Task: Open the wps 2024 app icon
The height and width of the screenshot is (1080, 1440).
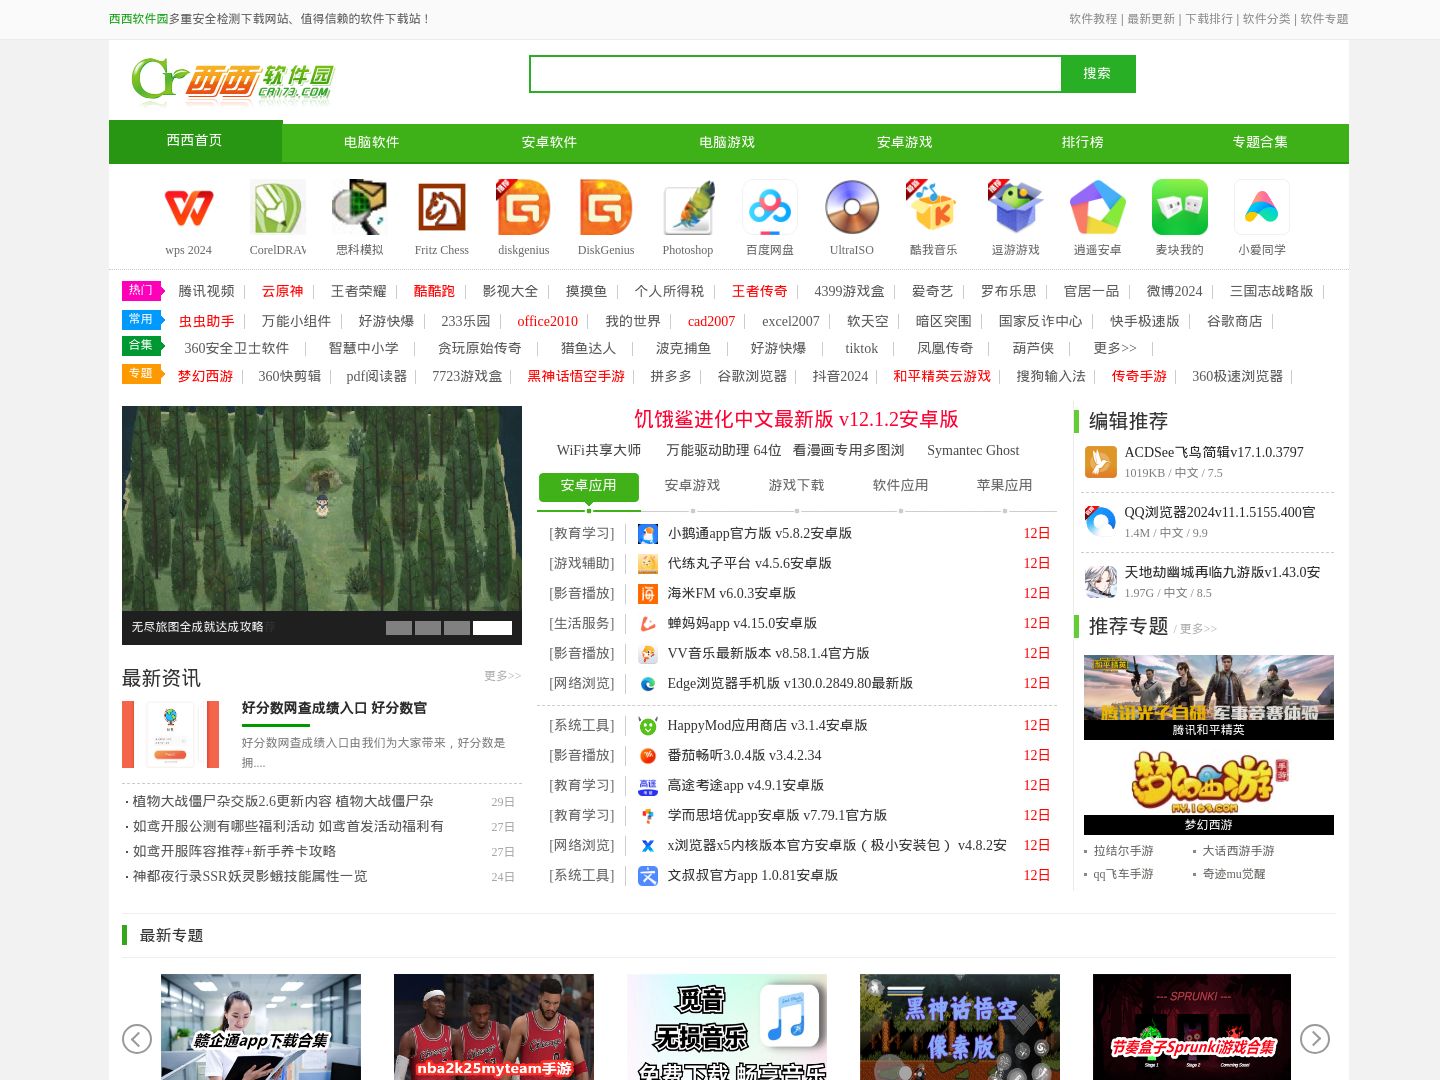Action: point(188,207)
